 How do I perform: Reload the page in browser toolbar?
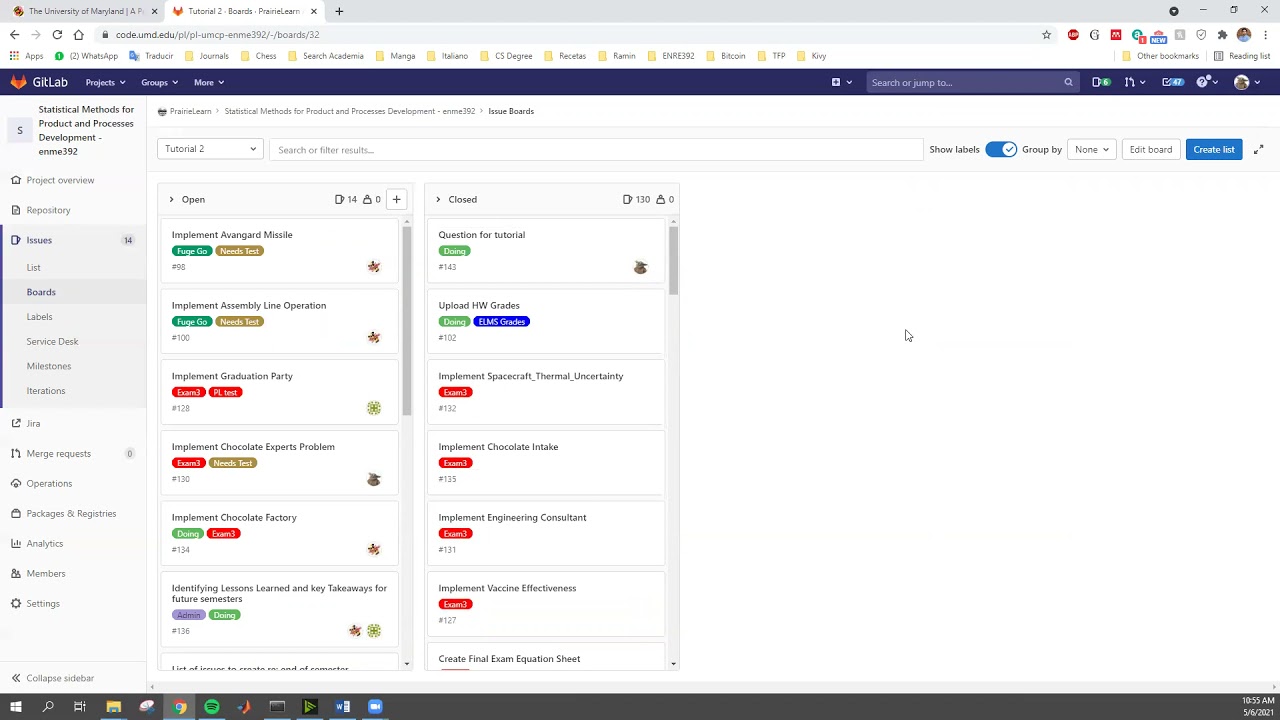coord(57,34)
